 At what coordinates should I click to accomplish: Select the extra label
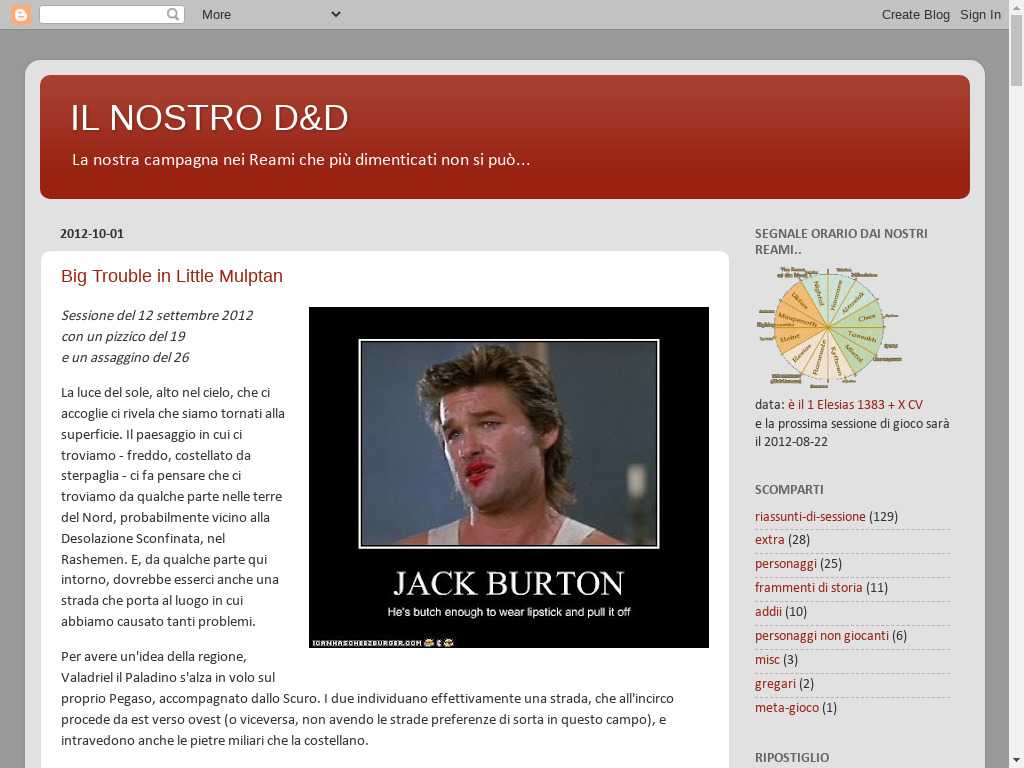pyautogui.click(x=769, y=540)
